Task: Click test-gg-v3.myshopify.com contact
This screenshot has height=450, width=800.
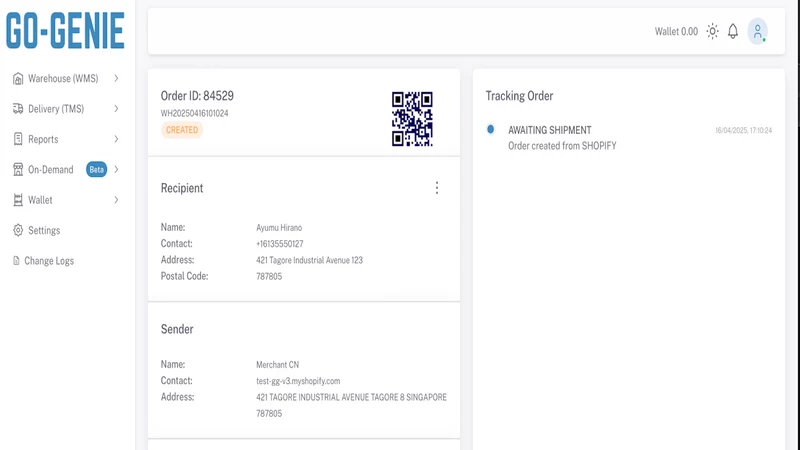Action: pos(298,381)
